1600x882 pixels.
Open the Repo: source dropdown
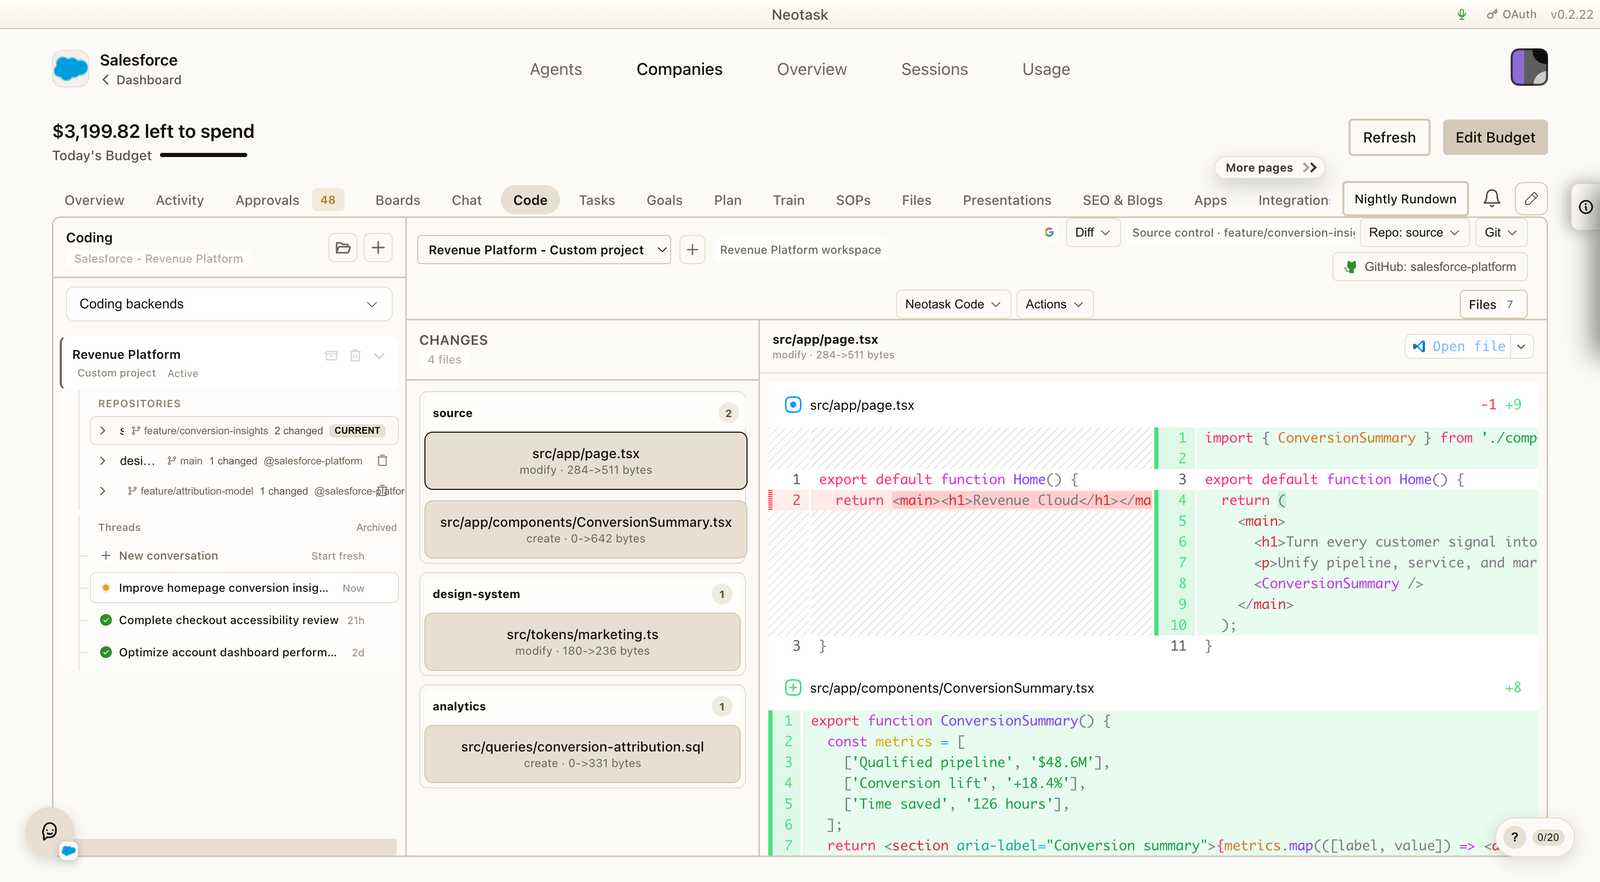1414,232
